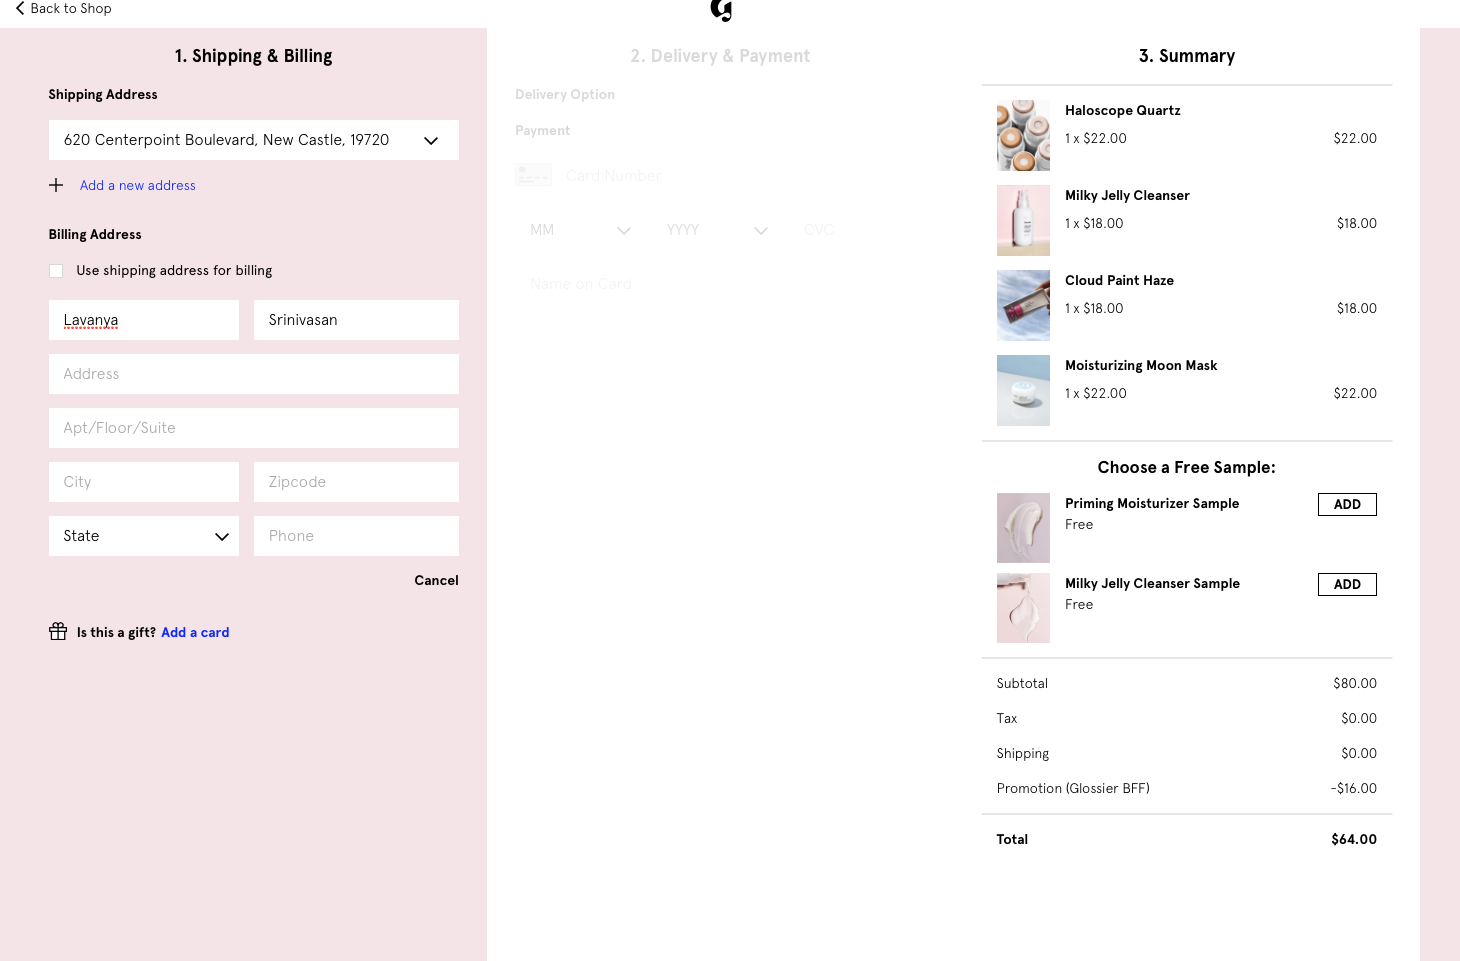The image size is (1460, 961).
Task: Click the Card Number field
Action: click(x=740, y=176)
